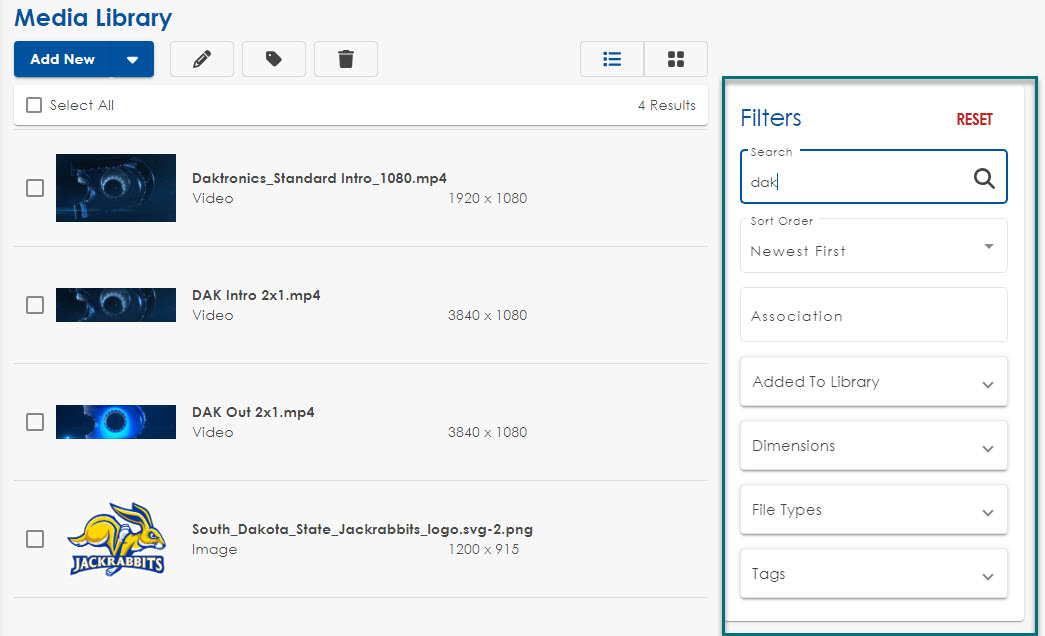This screenshot has width=1045, height=636.
Task: Check the Select All checkbox
Action: click(x=34, y=105)
